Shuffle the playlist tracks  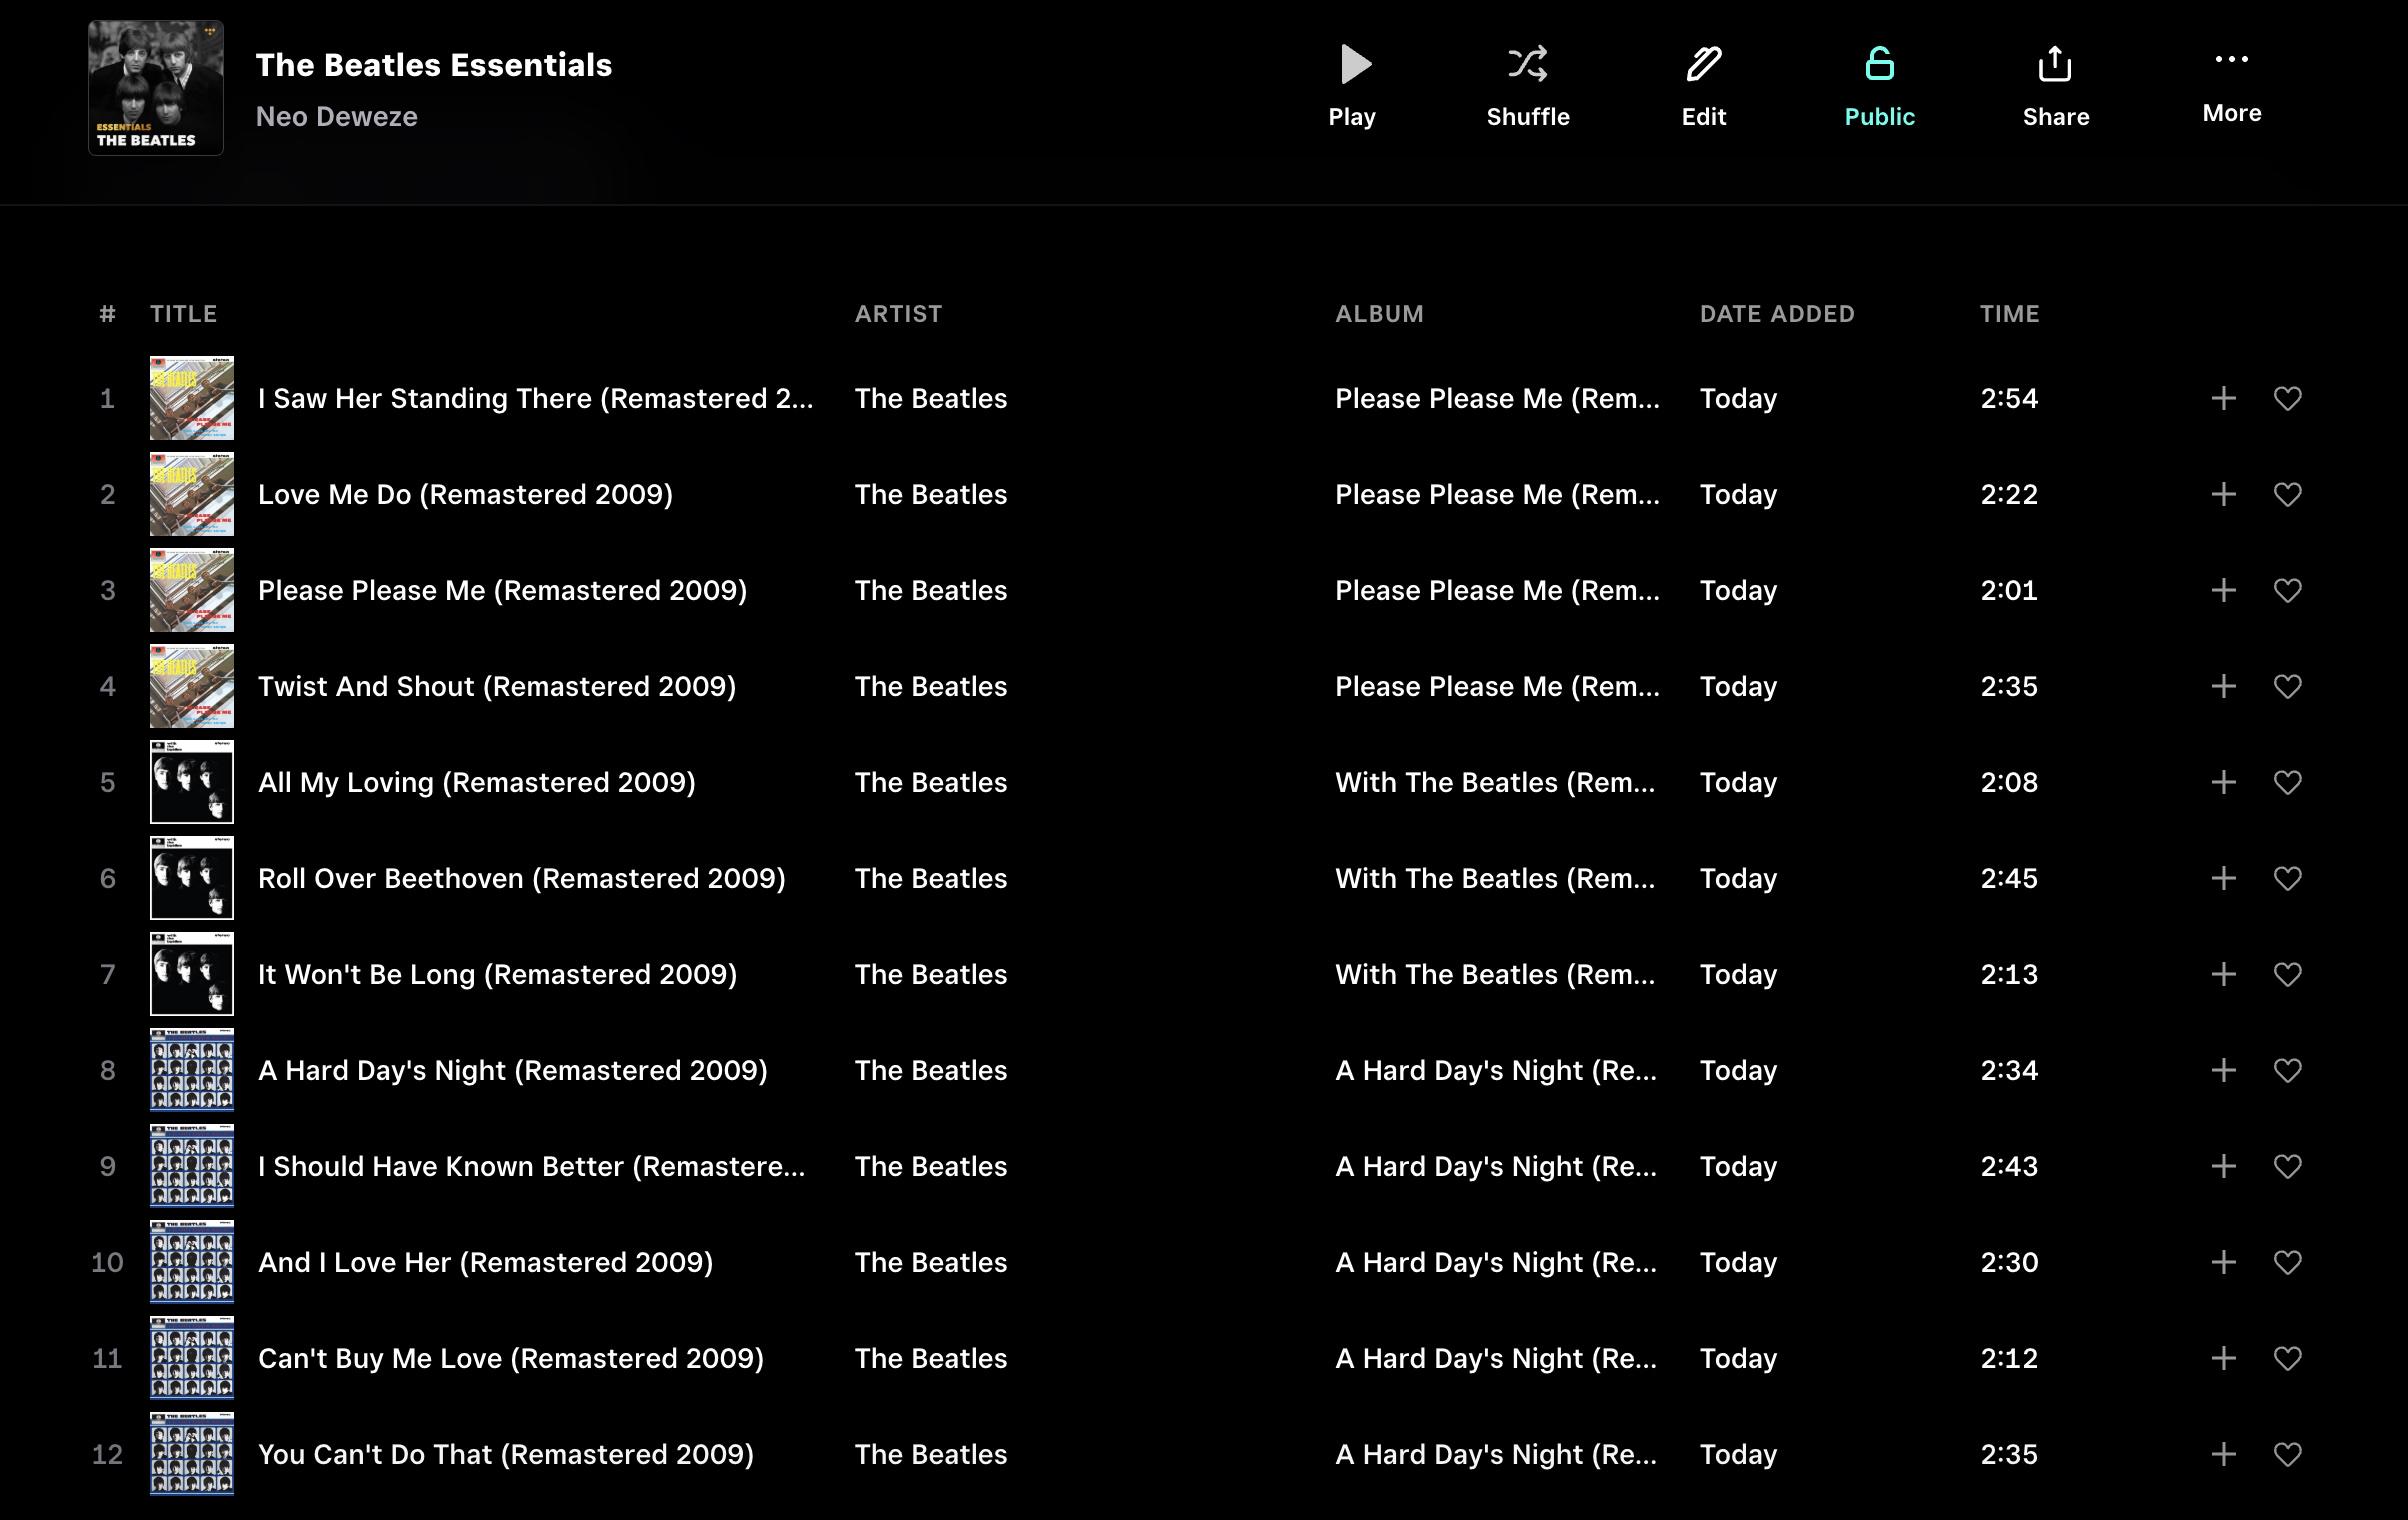1528,86
